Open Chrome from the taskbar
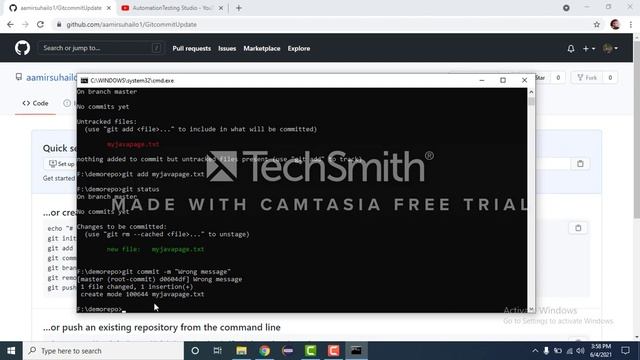Viewport: 640px width, 360px height. [264, 351]
